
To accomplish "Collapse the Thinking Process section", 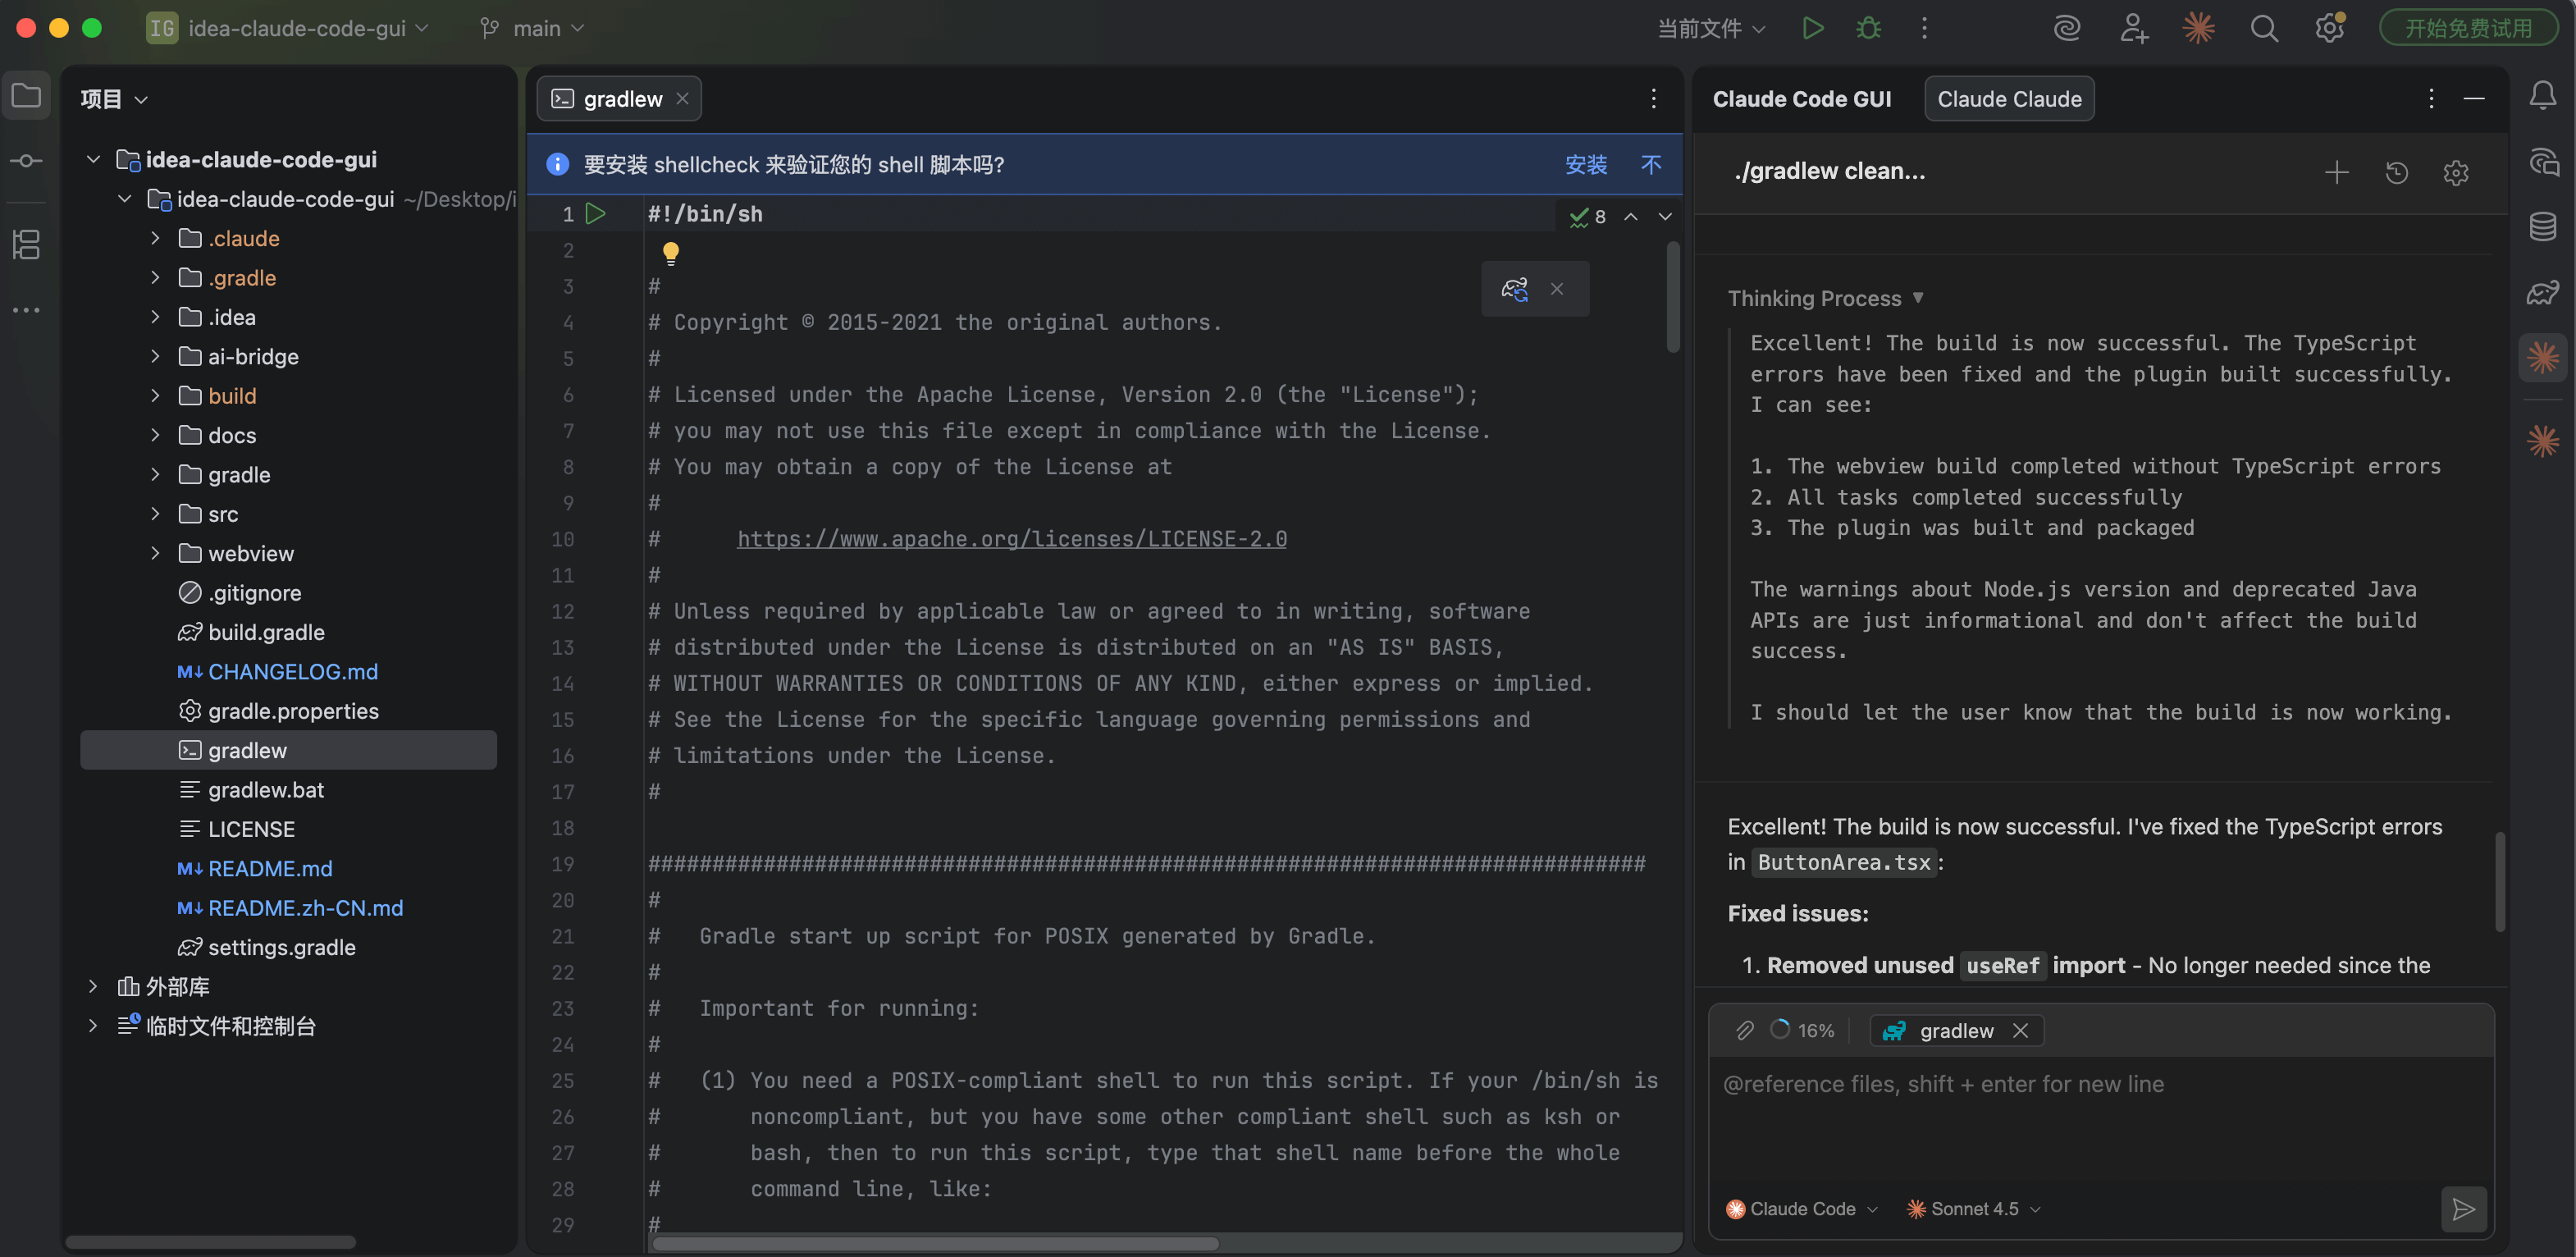I will point(1918,298).
